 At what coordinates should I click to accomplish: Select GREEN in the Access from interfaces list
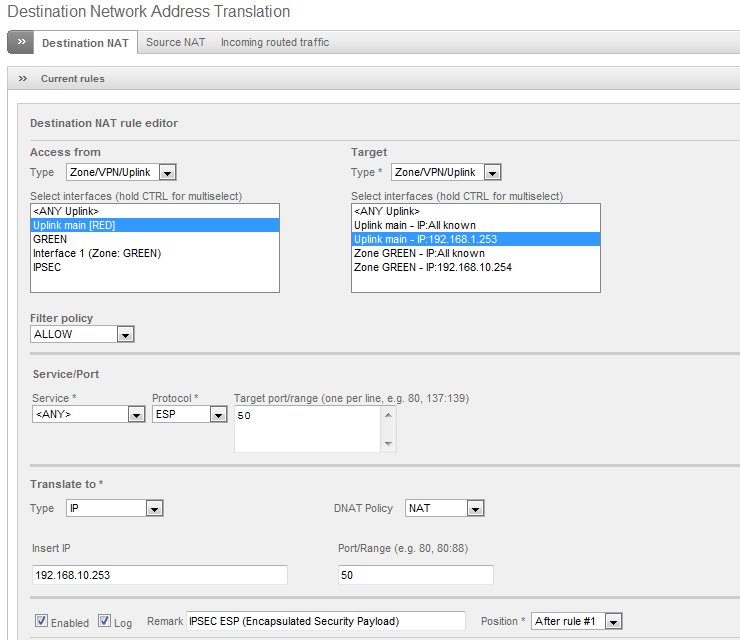[x=50, y=240]
